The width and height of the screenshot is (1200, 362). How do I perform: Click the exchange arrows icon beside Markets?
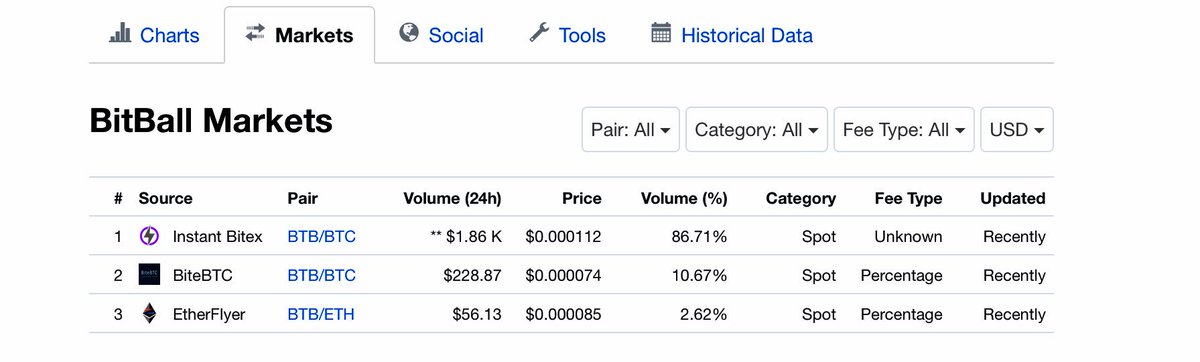pyautogui.click(x=255, y=33)
